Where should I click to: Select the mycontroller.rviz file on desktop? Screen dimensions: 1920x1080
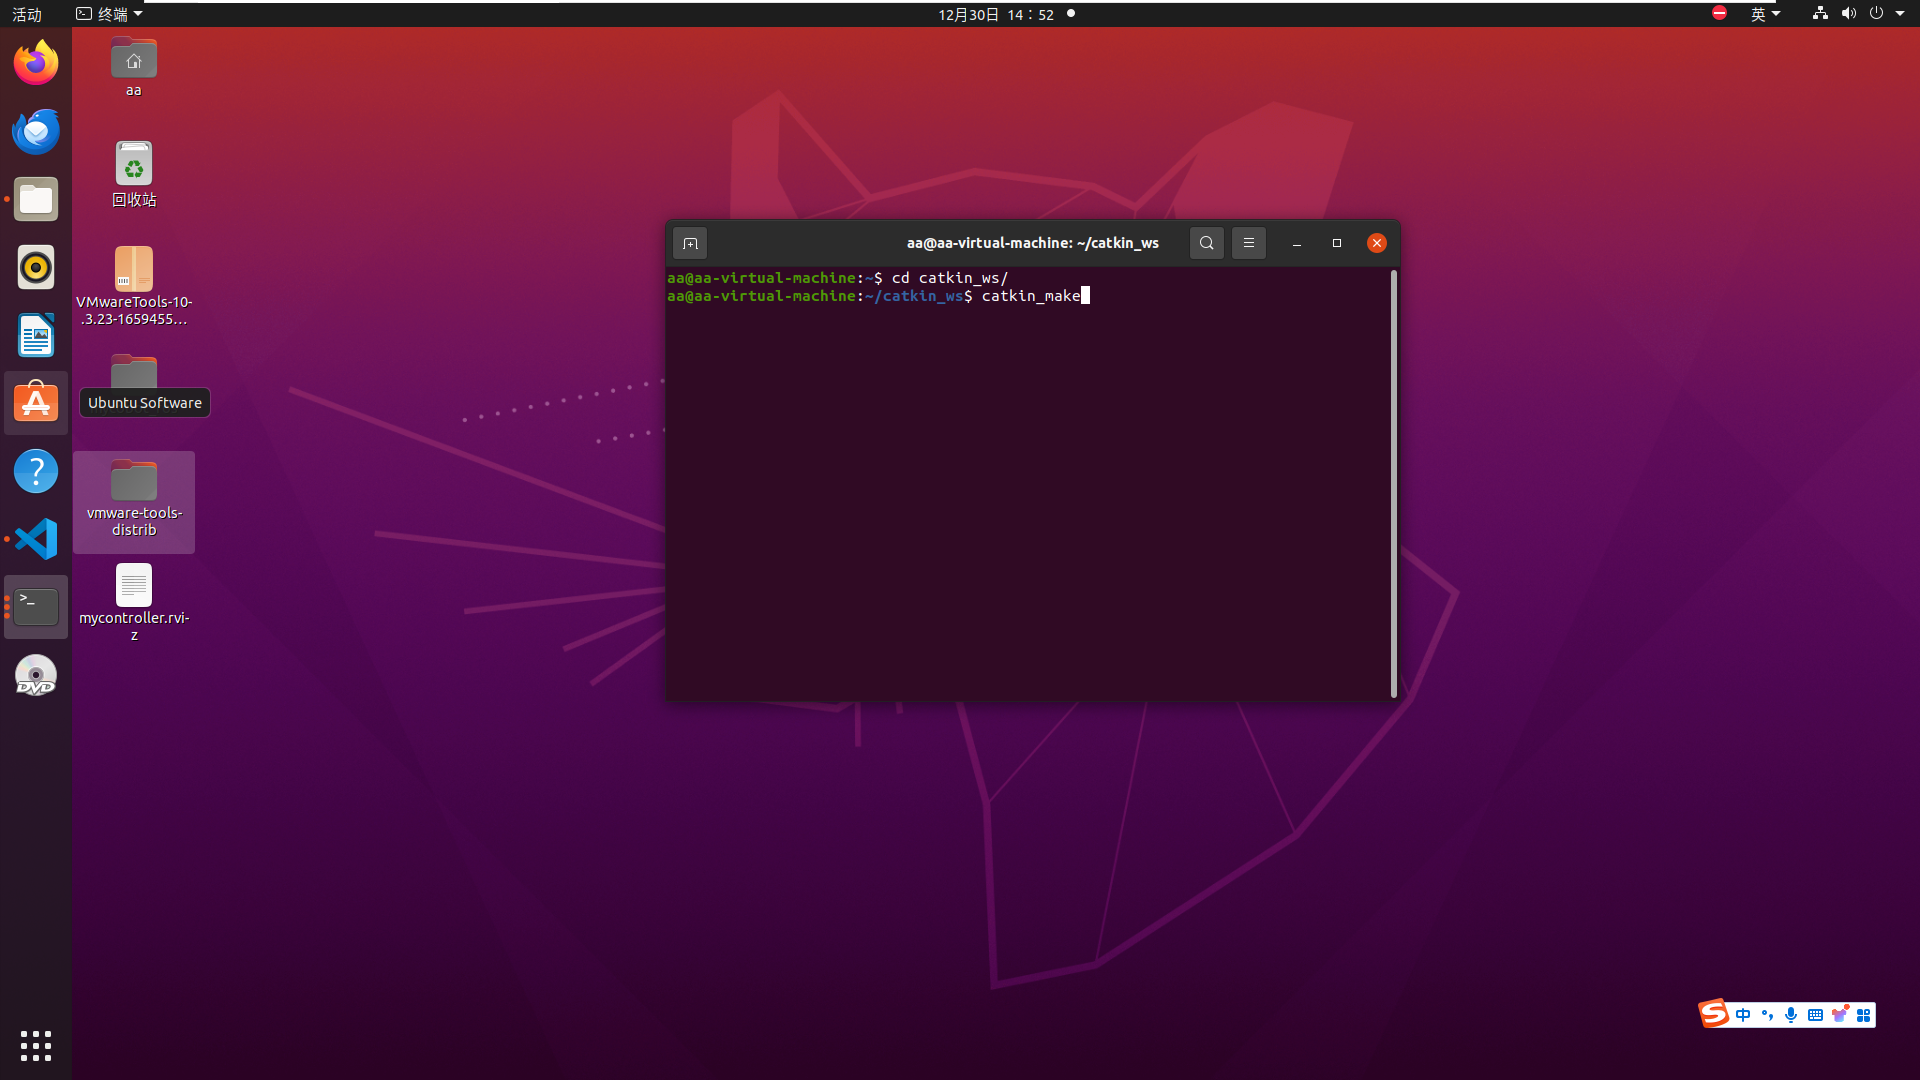coord(134,602)
